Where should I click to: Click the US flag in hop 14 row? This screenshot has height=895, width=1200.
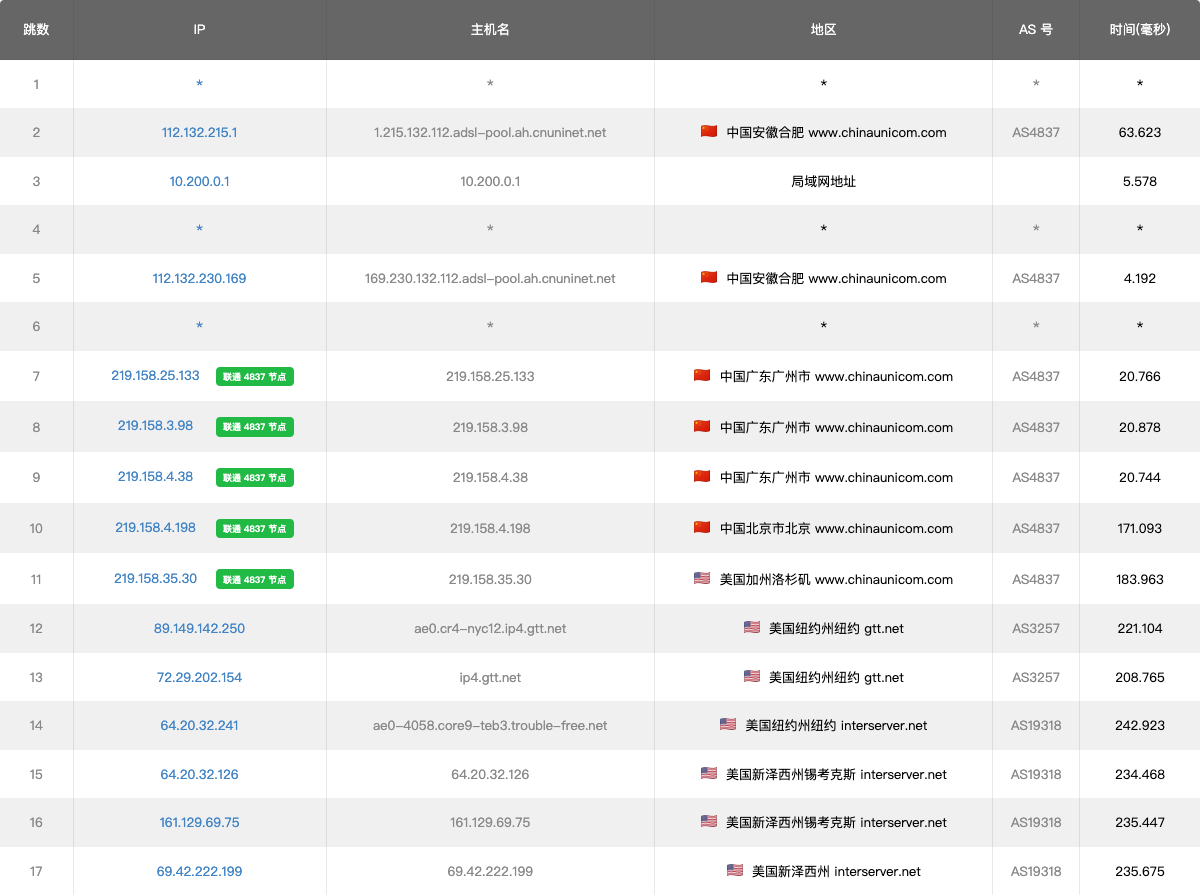(x=728, y=724)
